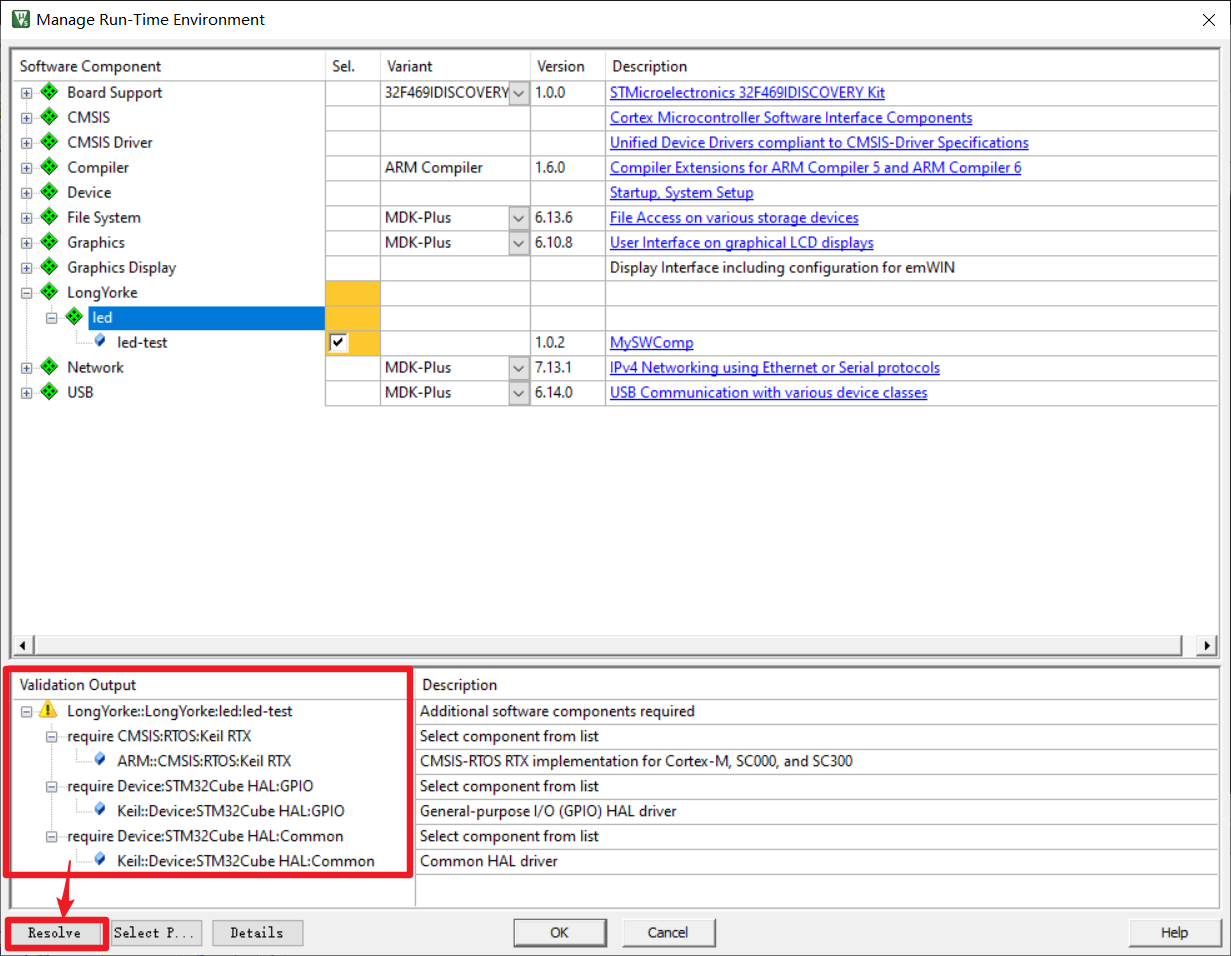Click the green diamond icon beside Board Support

tap(49, 92)
